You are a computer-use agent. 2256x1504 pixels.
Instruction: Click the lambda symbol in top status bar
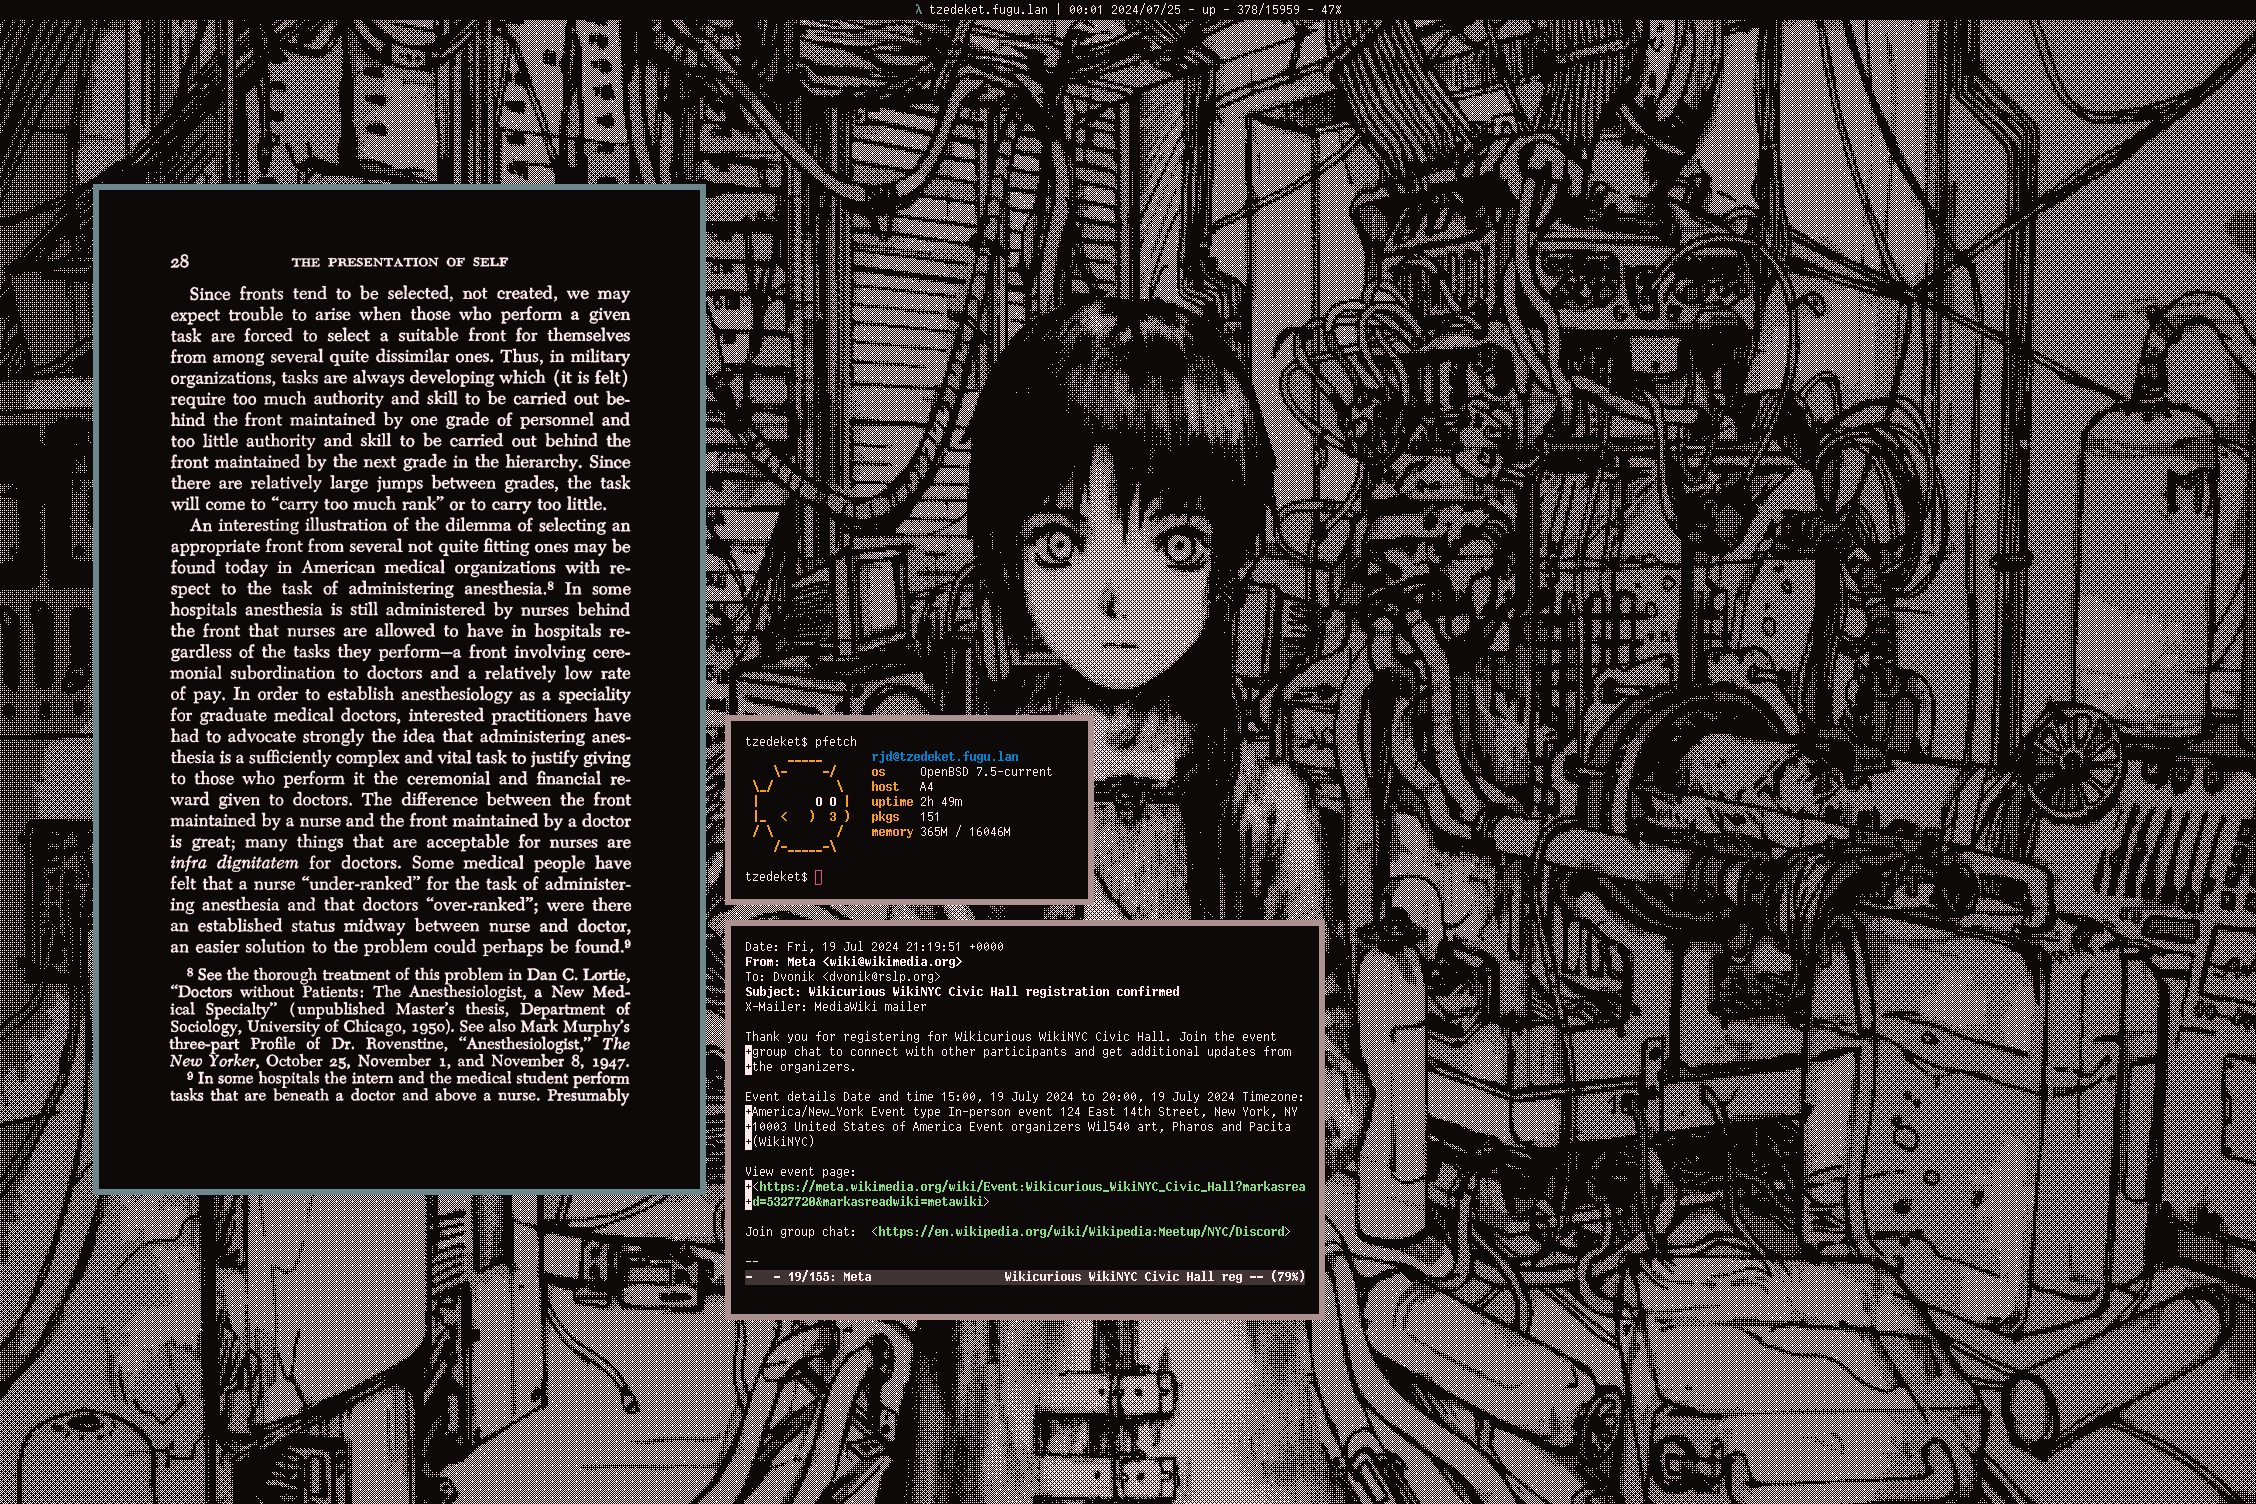(918, 9)
